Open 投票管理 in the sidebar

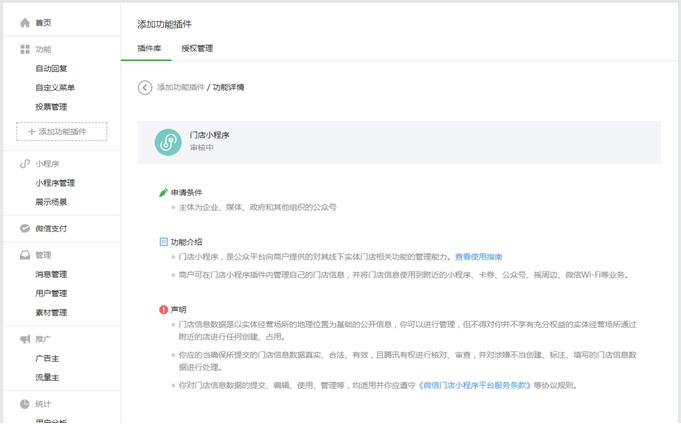(x=51, y=107)
